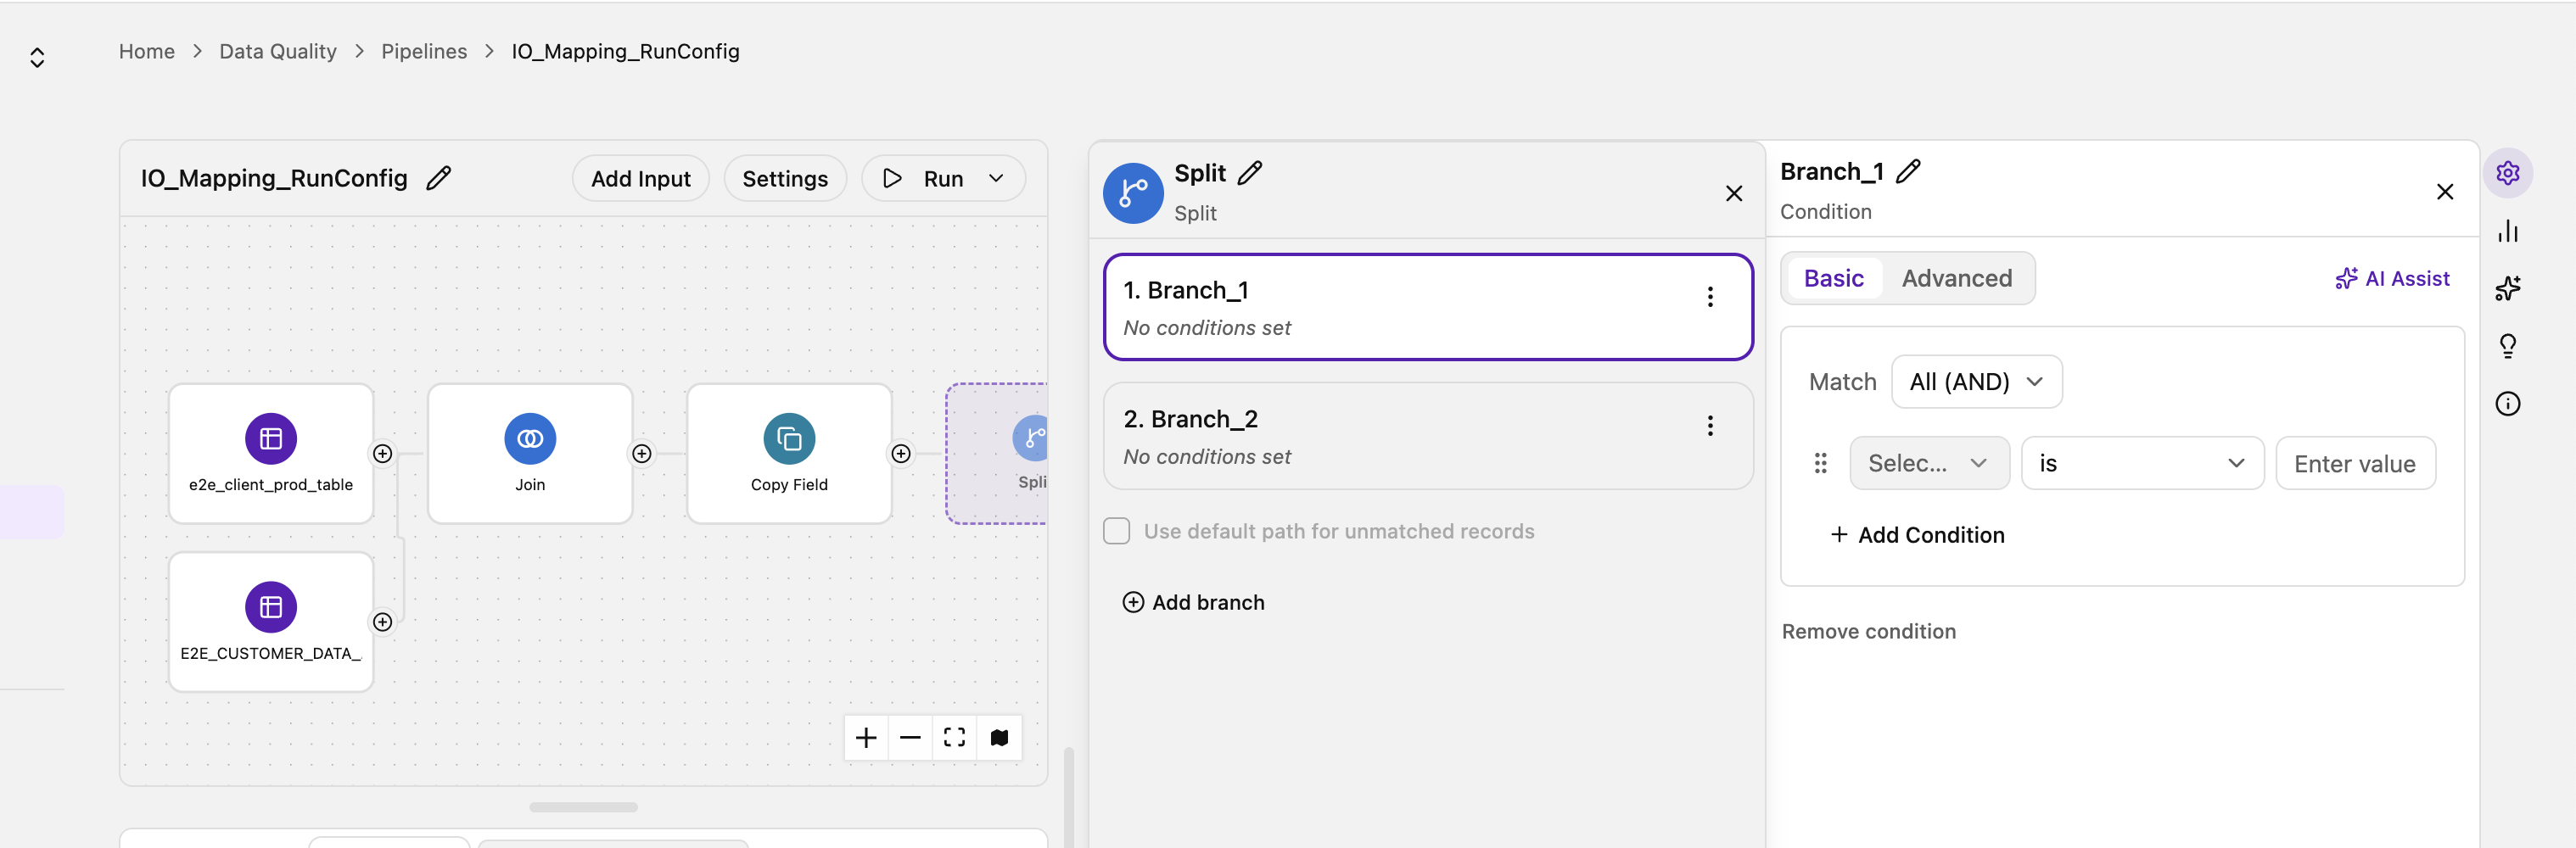
Task: Open the info icon in sidebar
Action: point(2508,404)
